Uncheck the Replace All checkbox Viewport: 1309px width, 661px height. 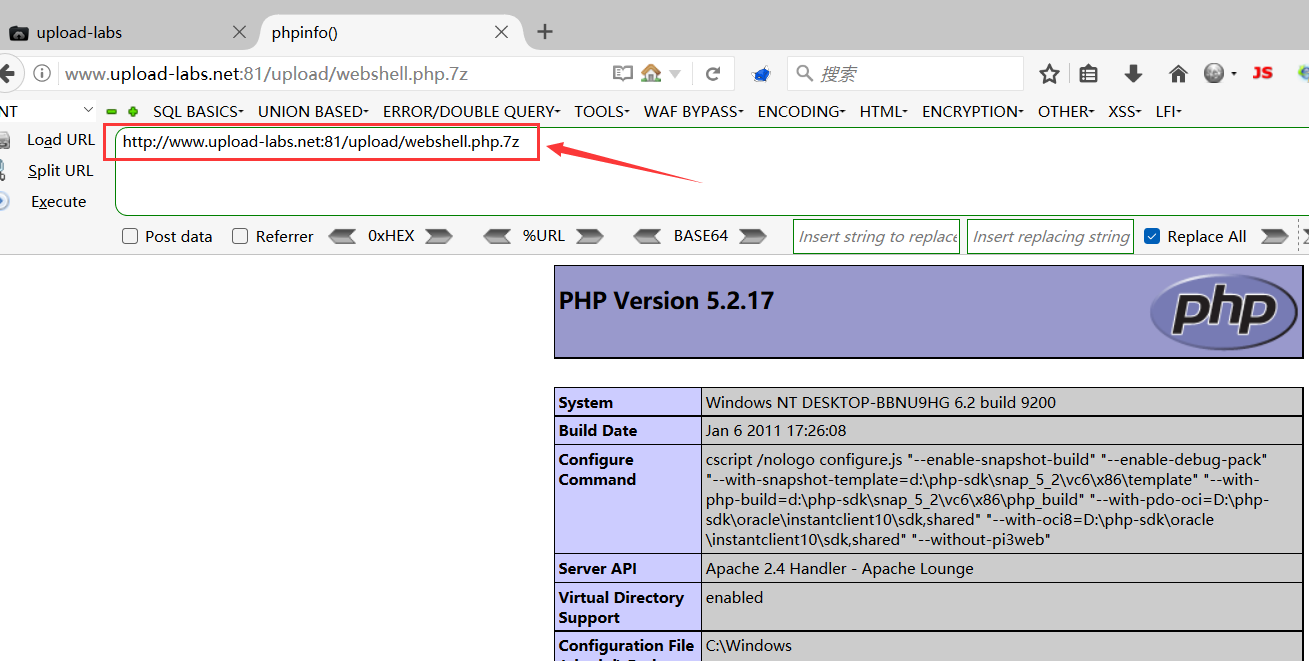pyautogui.click(x=1151, y=236)
